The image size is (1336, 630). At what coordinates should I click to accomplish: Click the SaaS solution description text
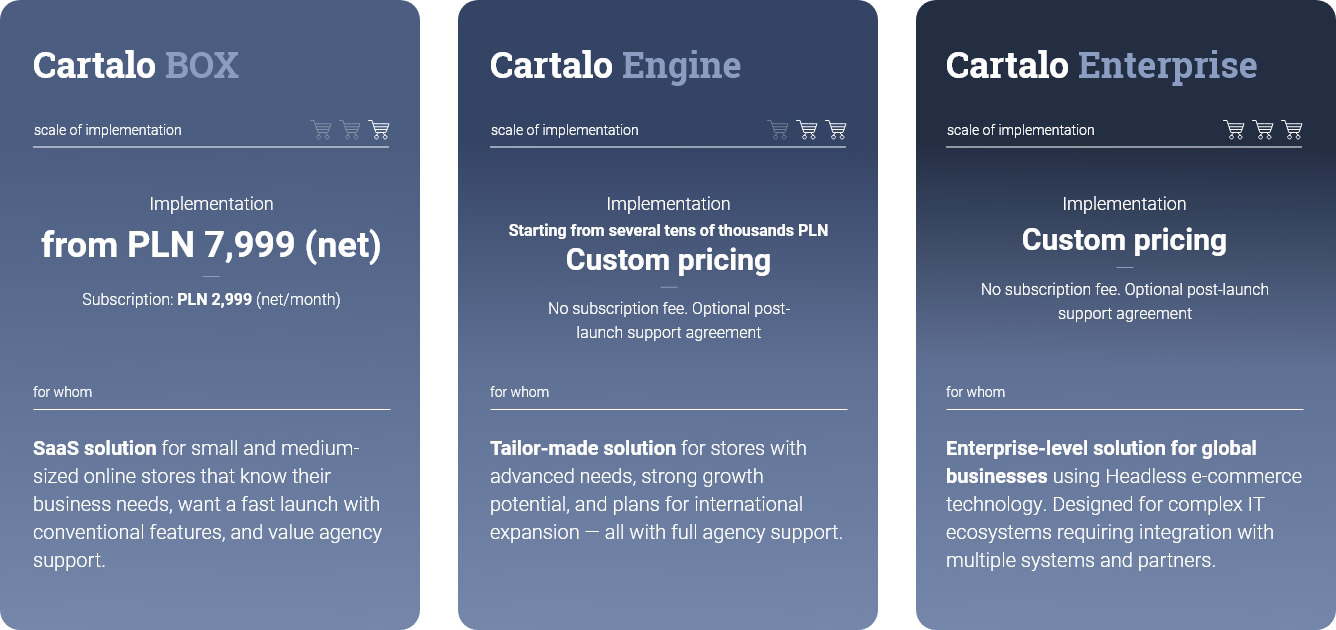coord(208,504)
